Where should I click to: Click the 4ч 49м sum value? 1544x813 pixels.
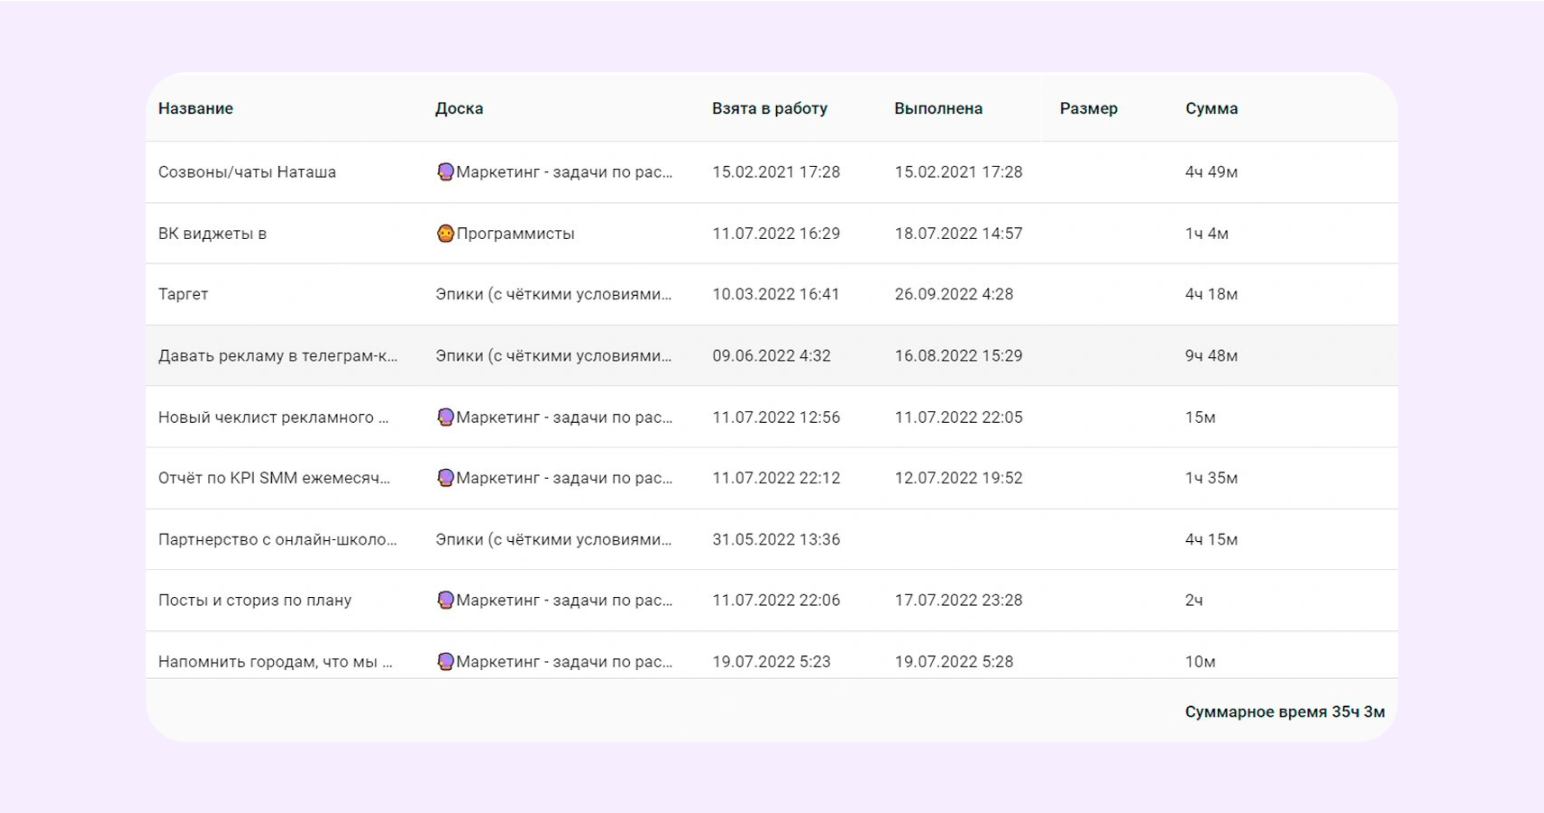point(1211,172)
